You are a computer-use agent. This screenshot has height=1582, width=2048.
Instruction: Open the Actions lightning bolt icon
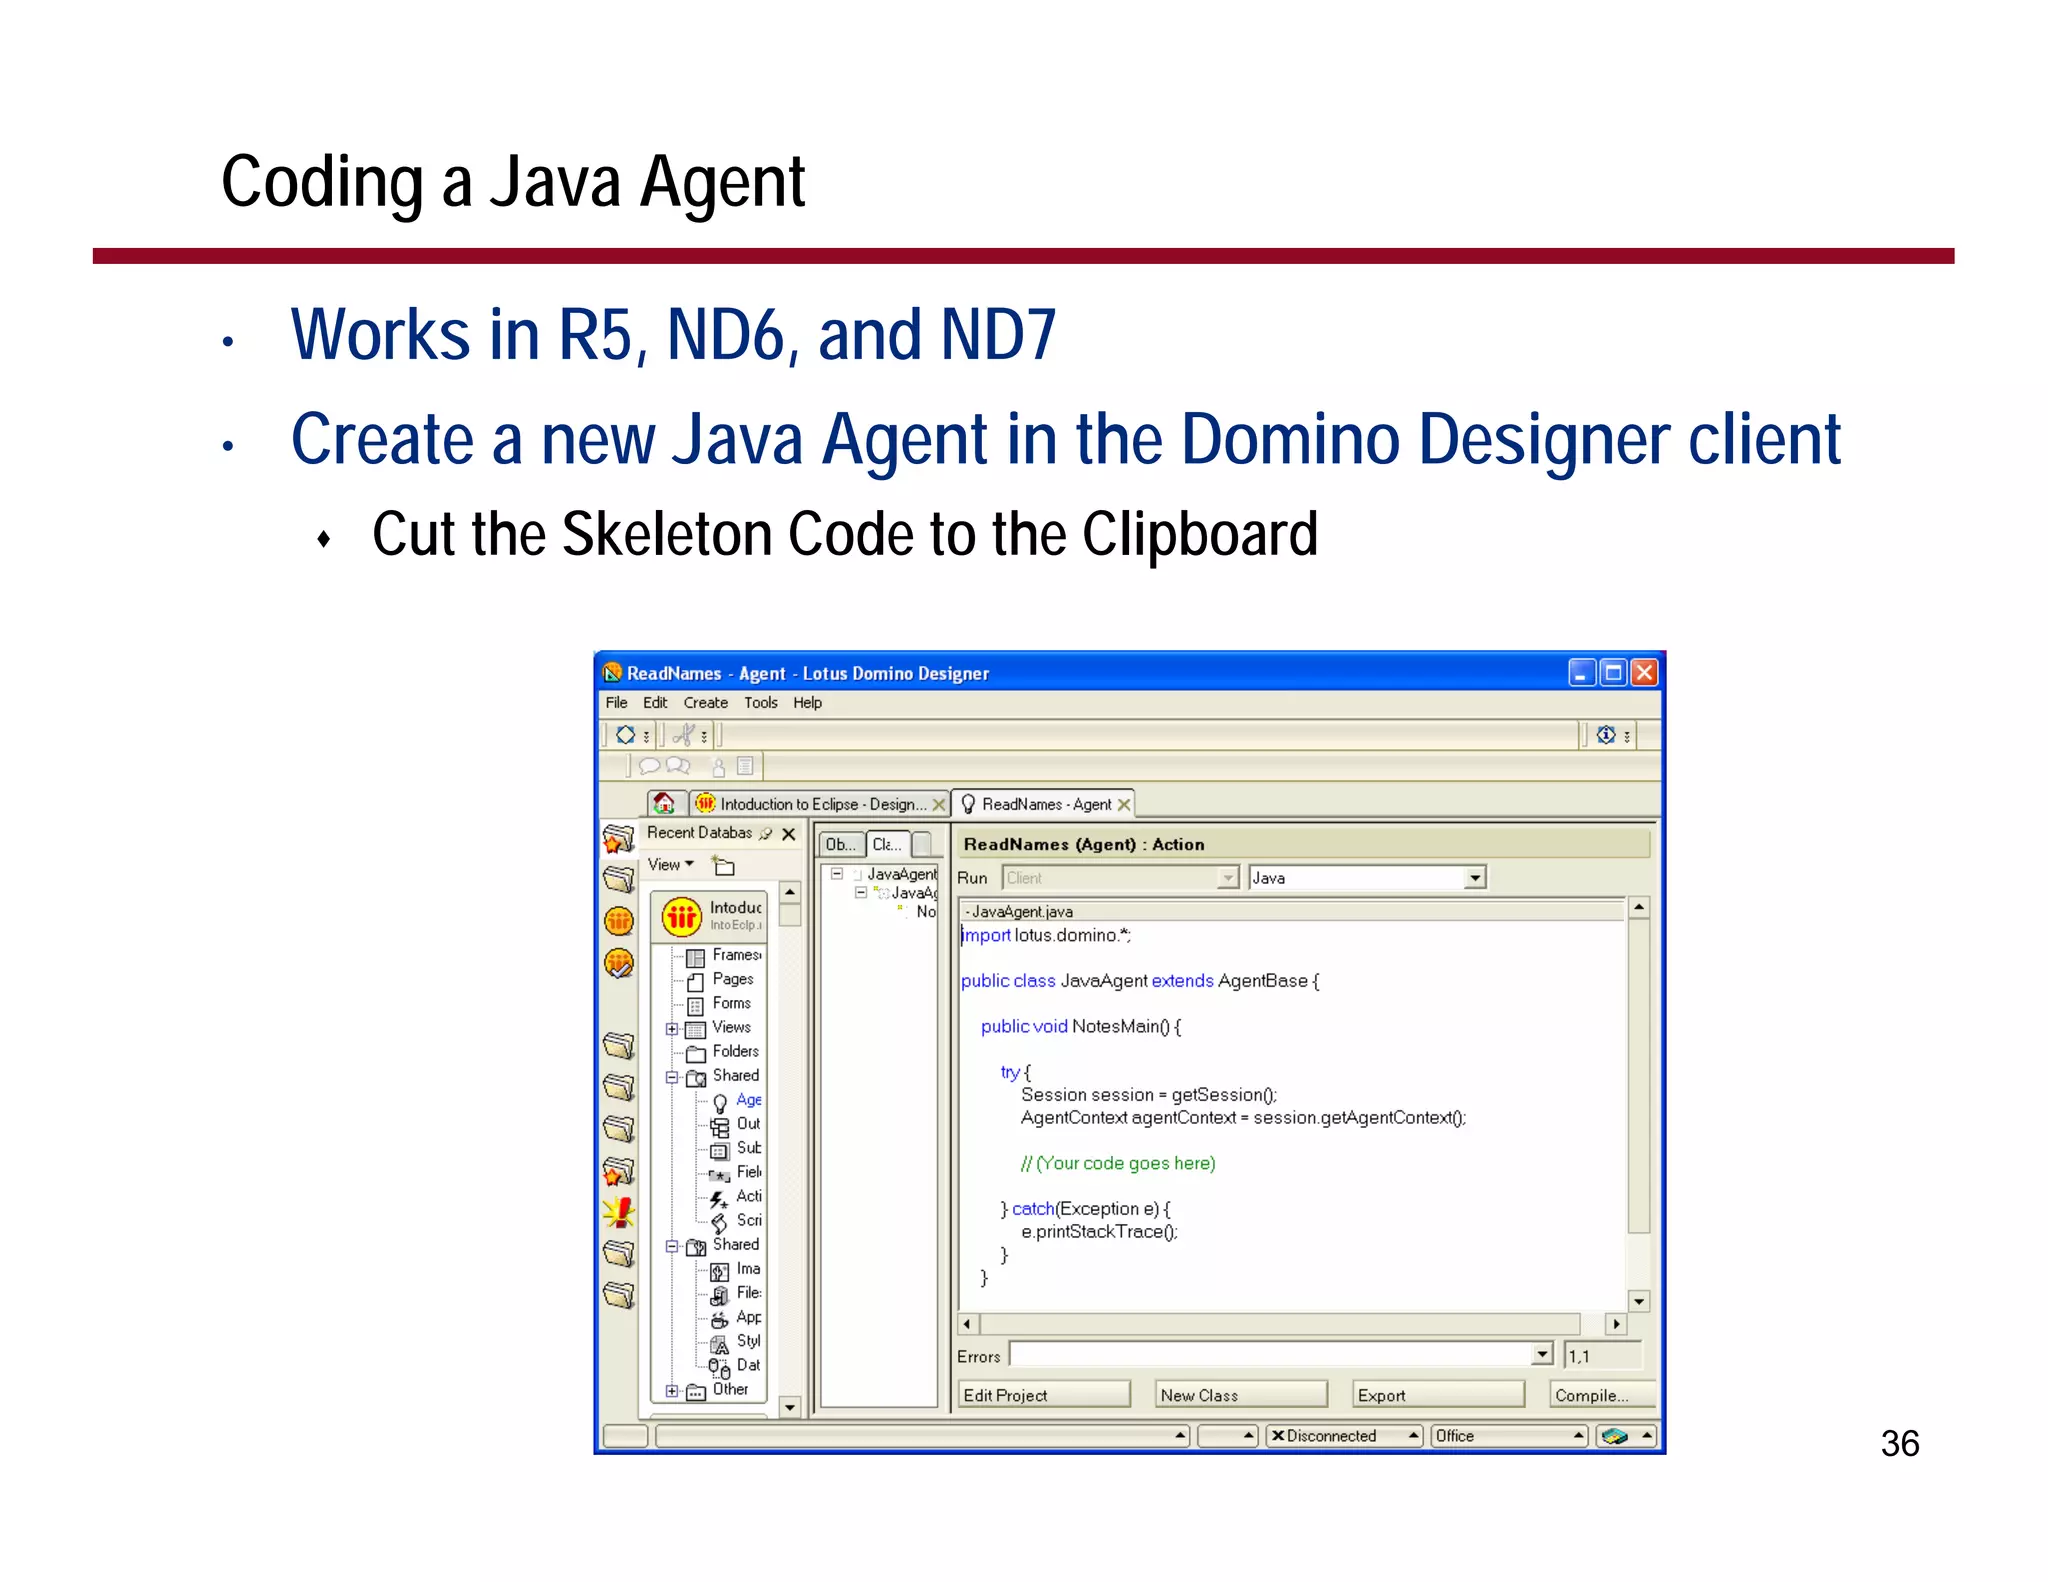click(720, 1199)
